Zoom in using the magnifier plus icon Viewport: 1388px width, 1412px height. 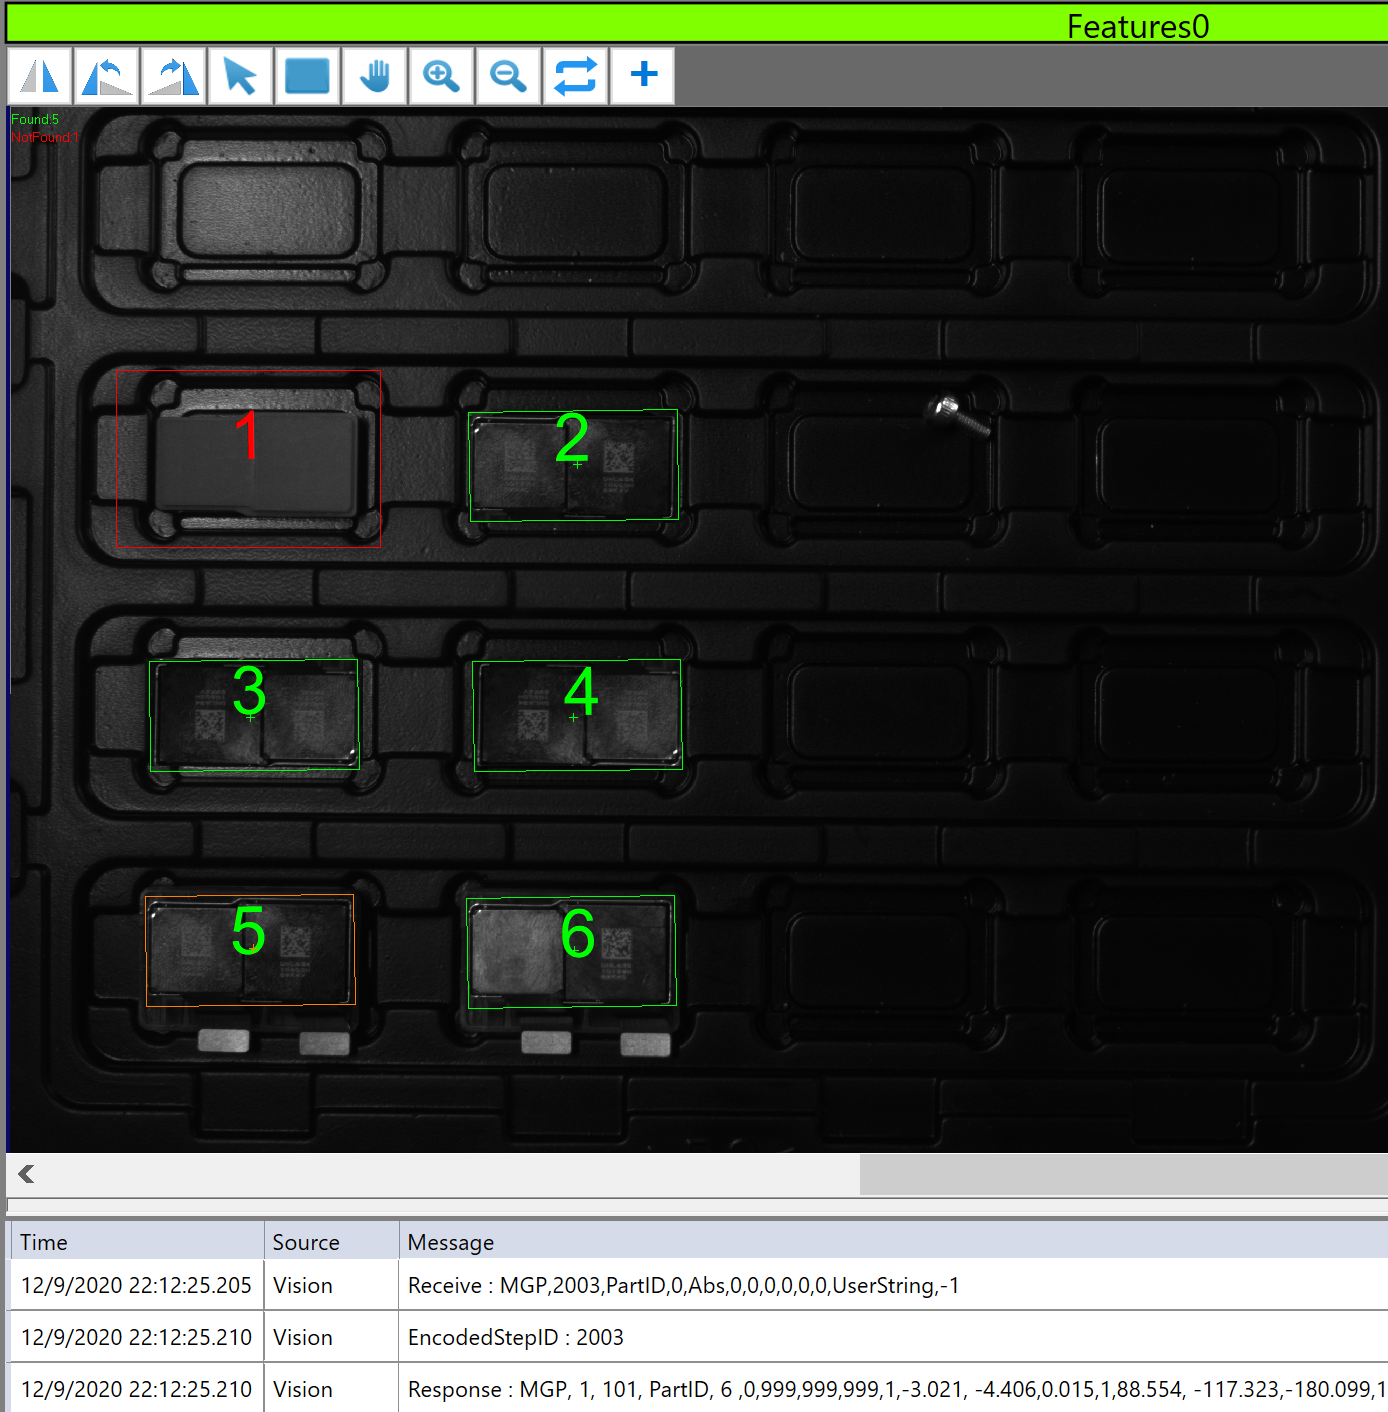pos(441,76)
